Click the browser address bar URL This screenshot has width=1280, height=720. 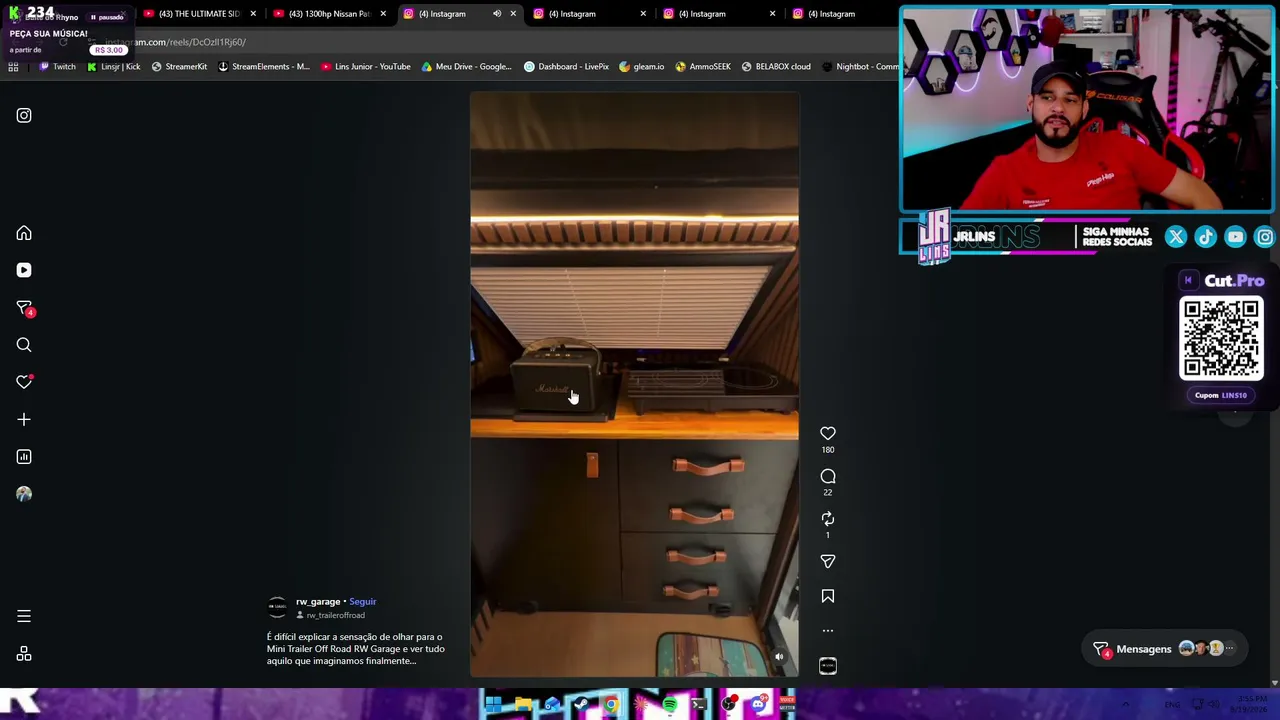(x=175, y=42)
